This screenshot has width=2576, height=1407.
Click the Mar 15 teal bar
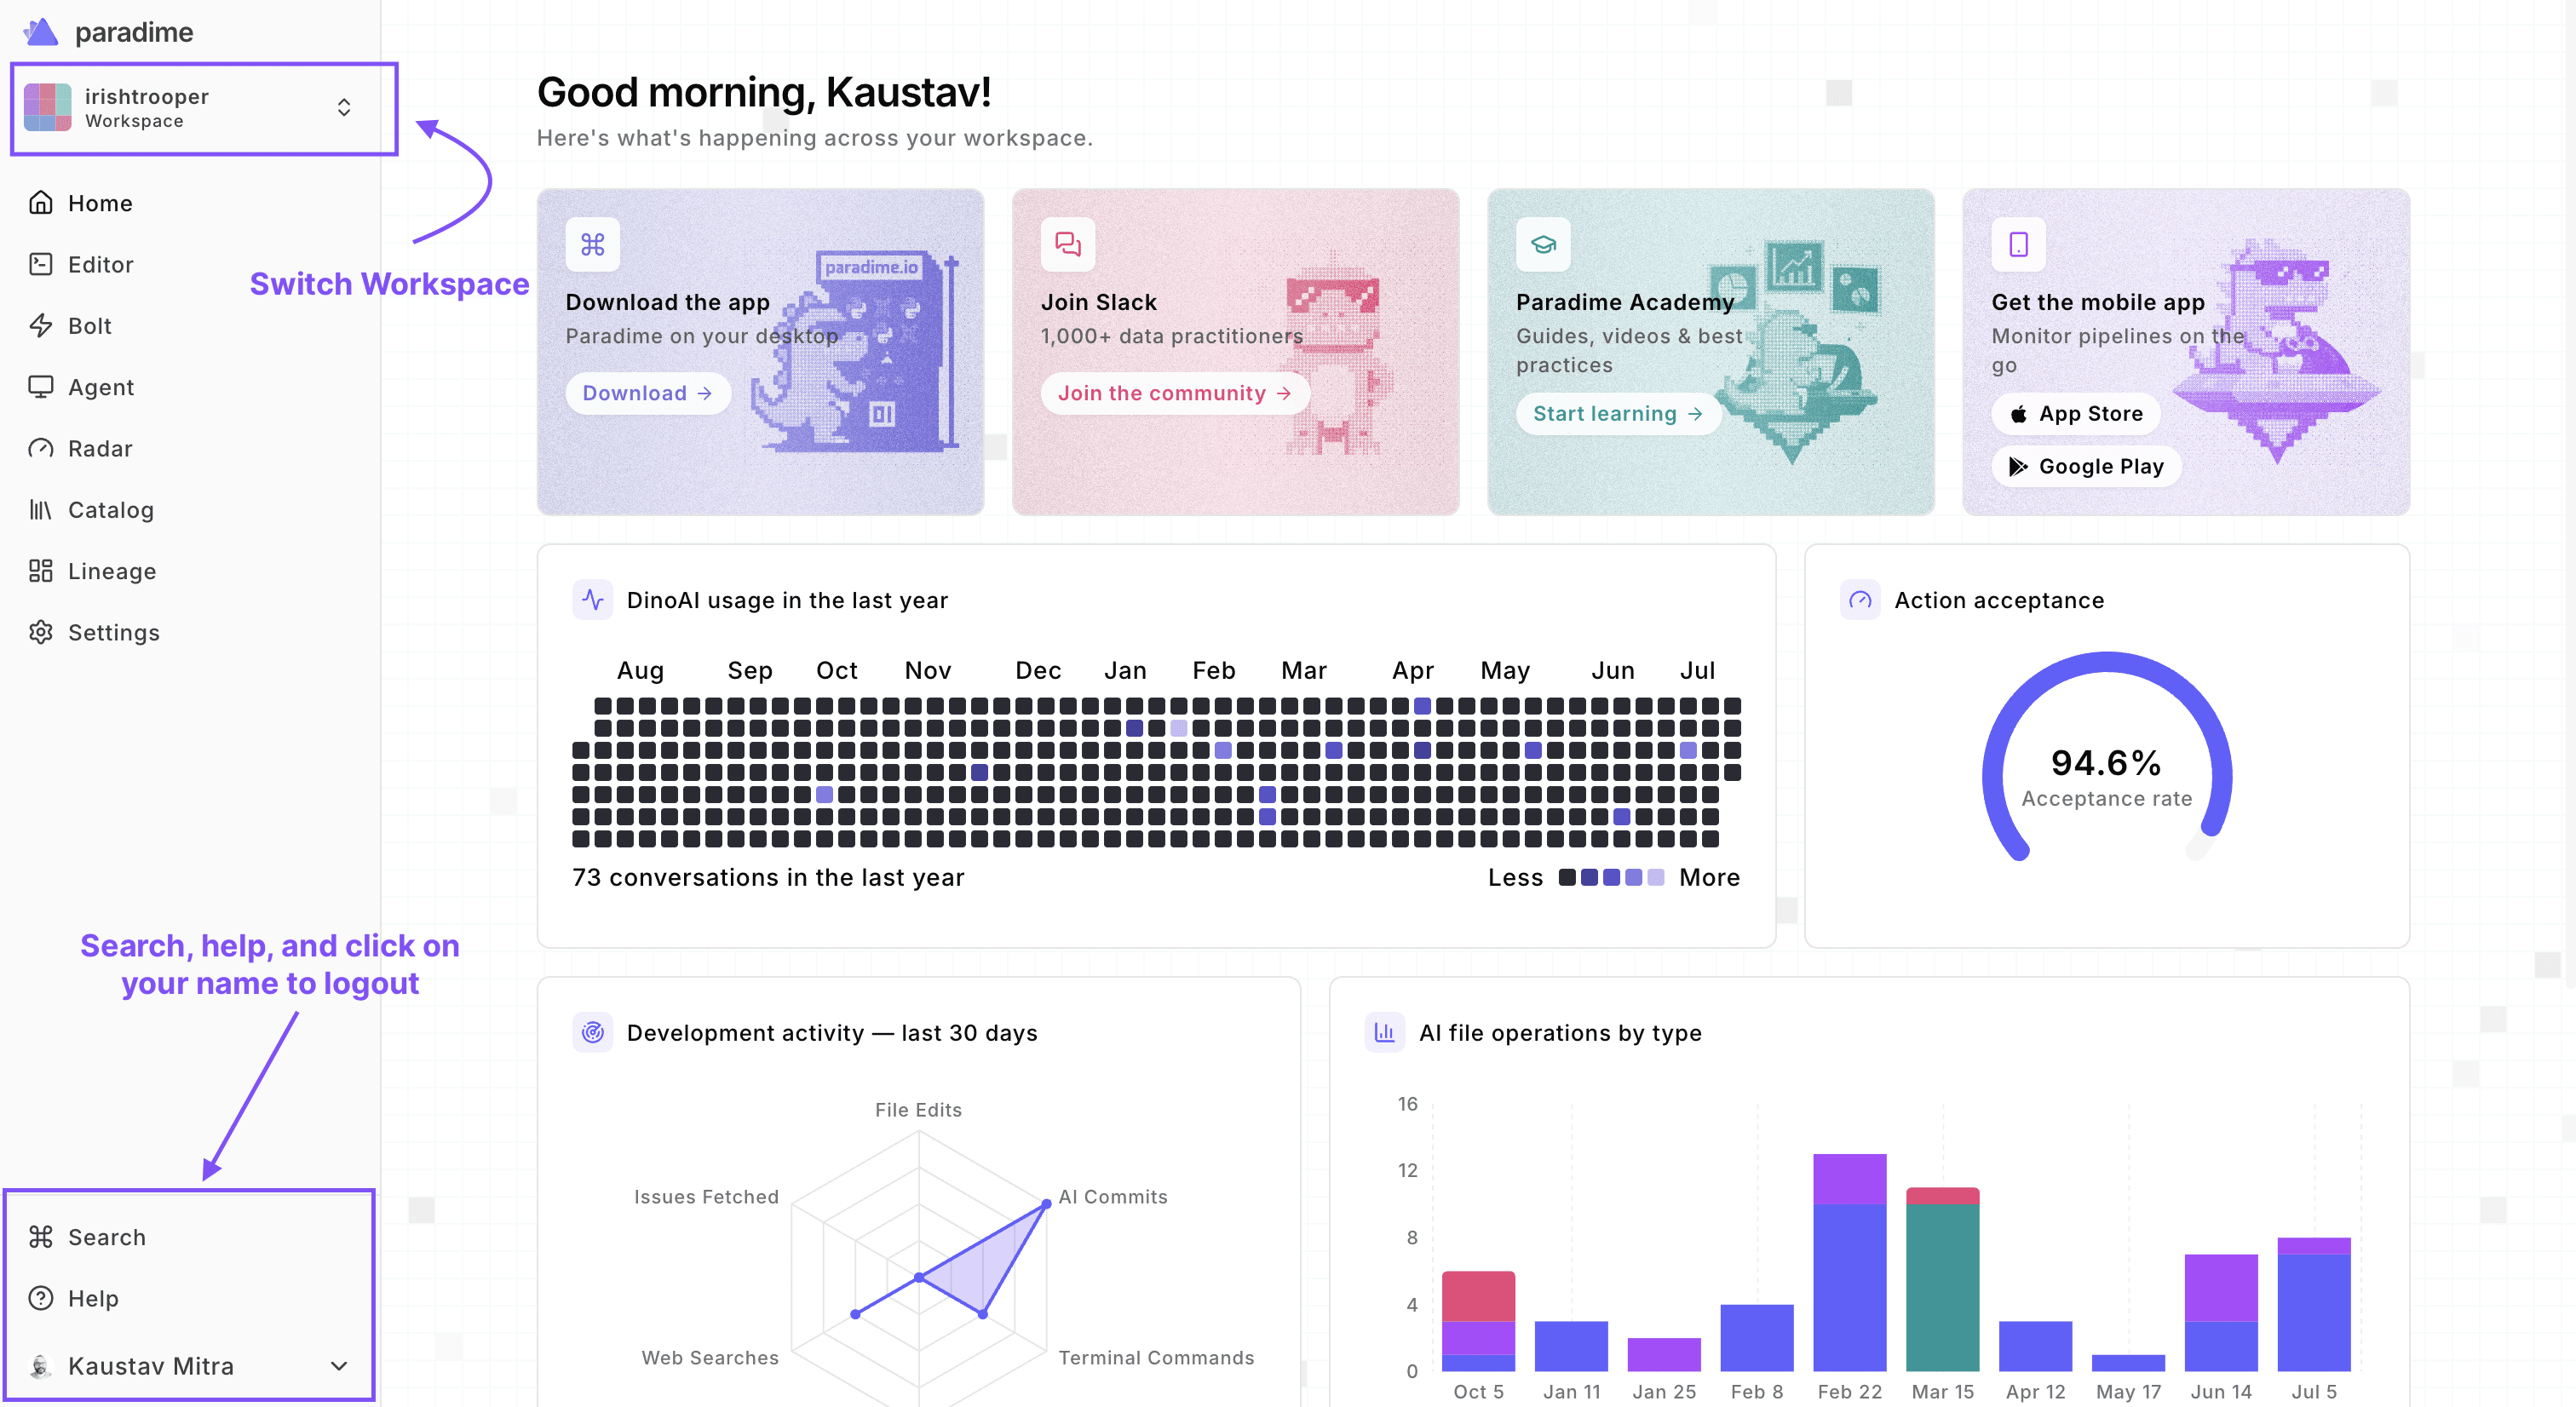pos(1942,1287)
